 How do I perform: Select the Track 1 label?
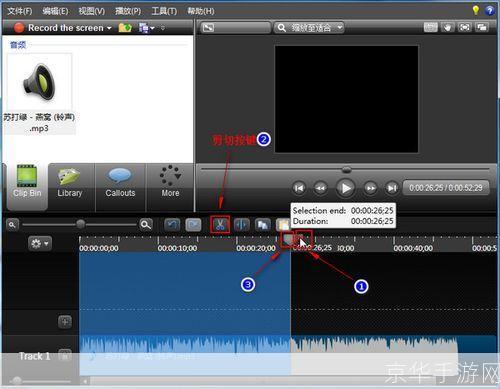pos(34,356)
